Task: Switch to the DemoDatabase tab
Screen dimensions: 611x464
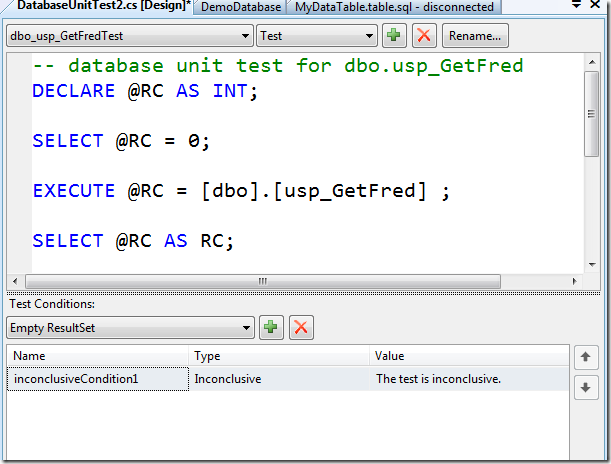Action: coord(241,7)
